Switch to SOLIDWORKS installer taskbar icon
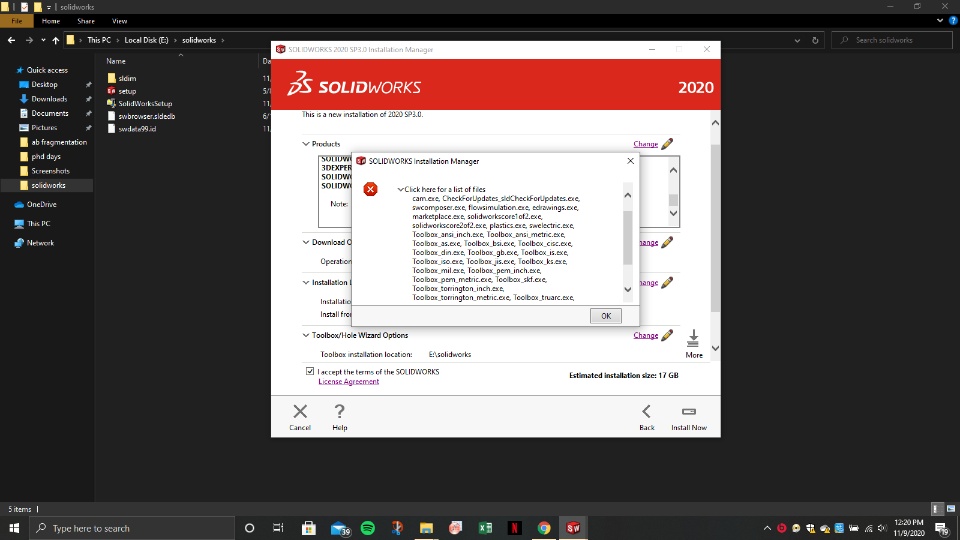Image resolution: width=960 pixels, height=540 pixels. tap(573, 528)
